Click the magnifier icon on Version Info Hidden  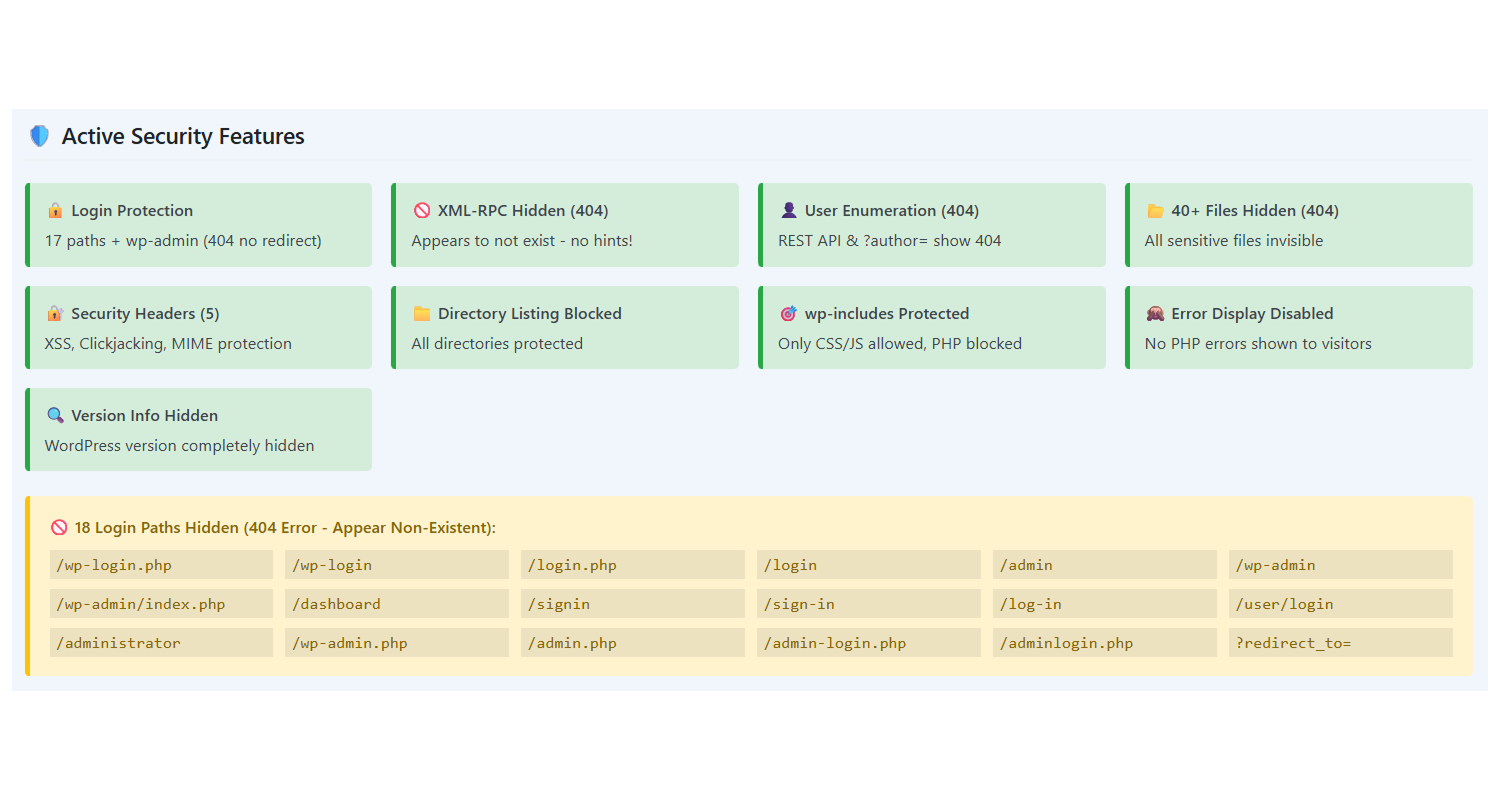click(55, 416)
